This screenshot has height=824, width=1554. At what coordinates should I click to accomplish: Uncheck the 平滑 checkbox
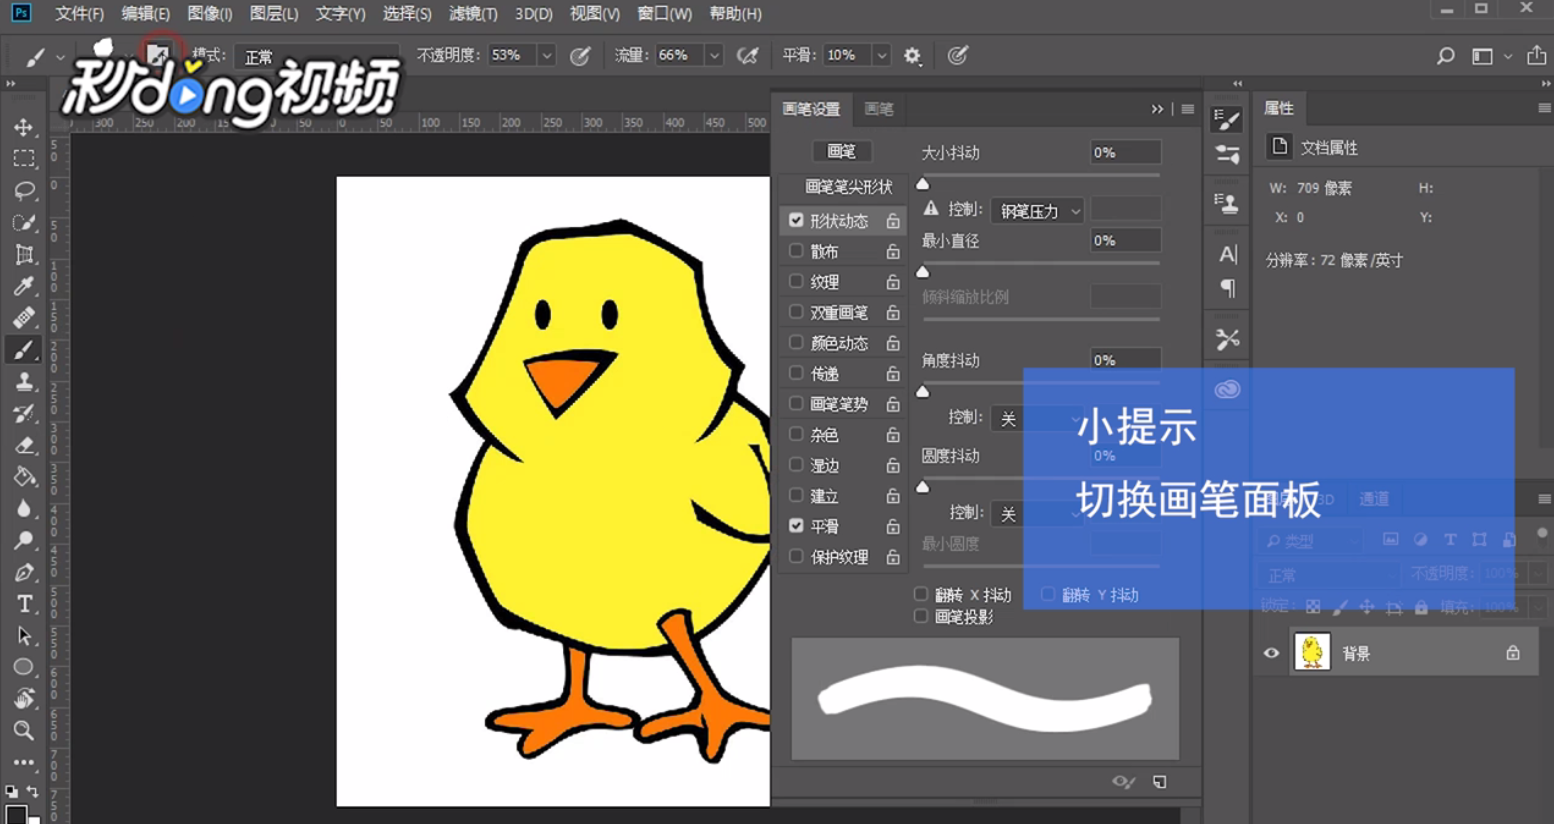coord(796,525)
